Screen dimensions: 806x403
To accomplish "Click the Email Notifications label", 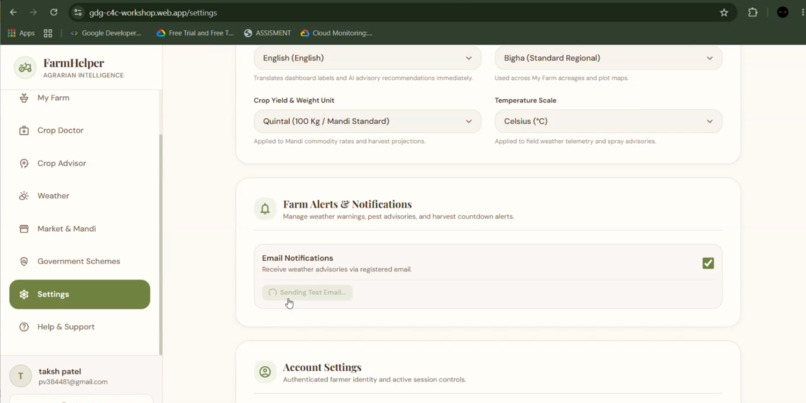I will pyautogui.click(x=298, y=258).
